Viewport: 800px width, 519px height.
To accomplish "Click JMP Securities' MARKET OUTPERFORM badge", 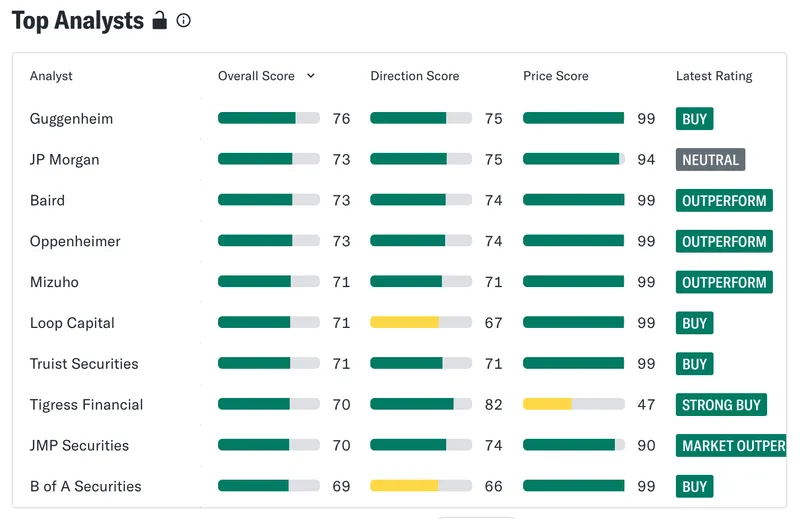I will (x=731, y=446).
